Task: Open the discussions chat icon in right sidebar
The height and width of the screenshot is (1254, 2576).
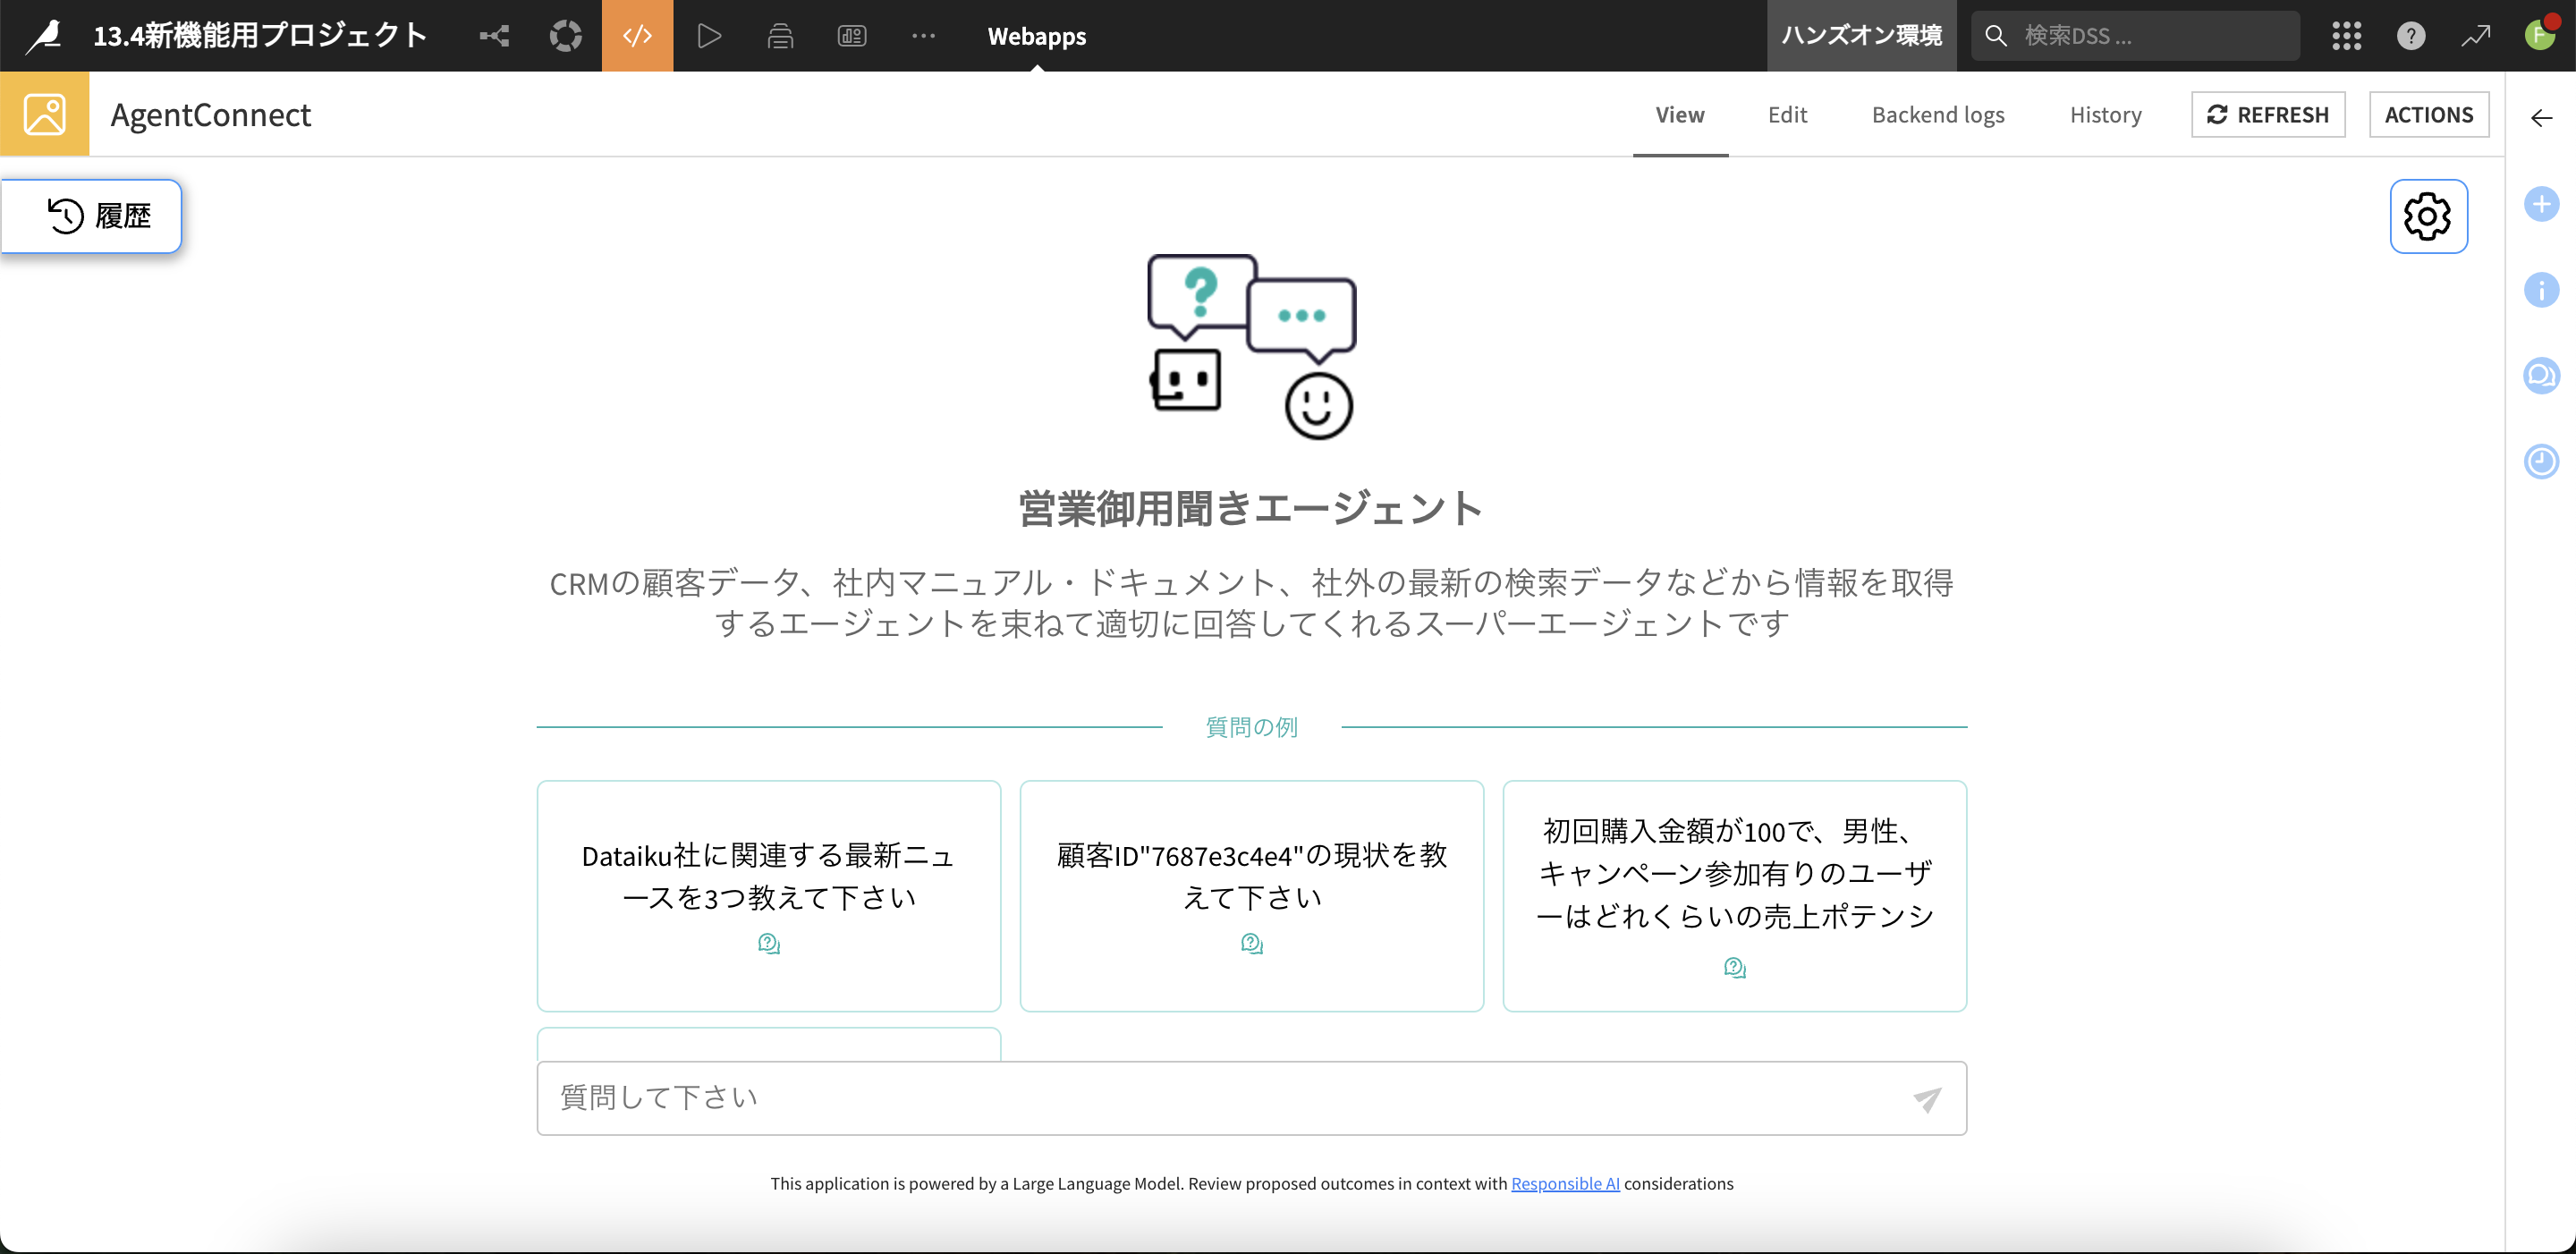Action: [2541, 376]
